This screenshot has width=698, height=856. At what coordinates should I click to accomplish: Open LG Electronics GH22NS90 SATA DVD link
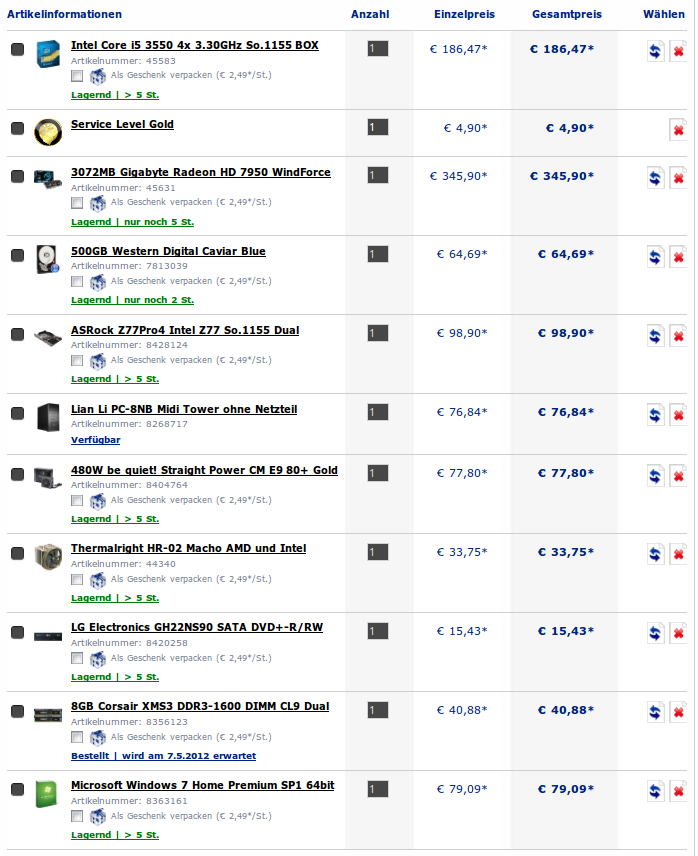197,627
